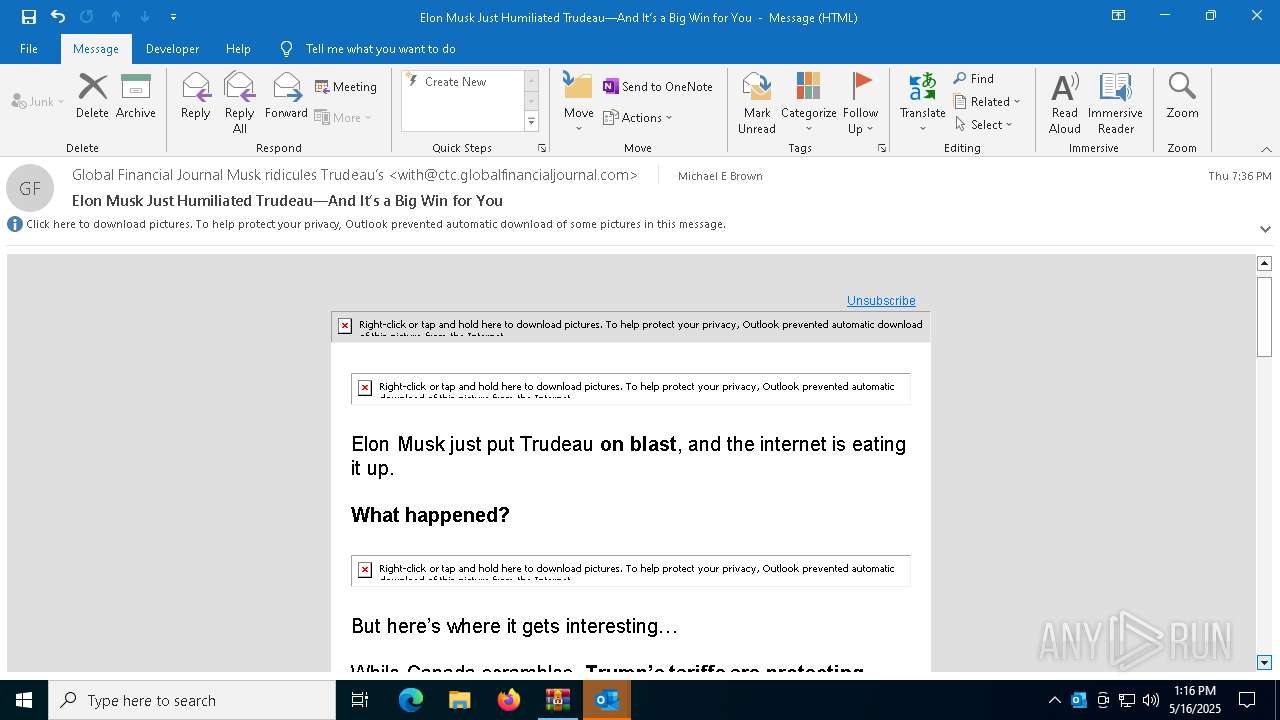Click the Michael E Brown recipient name
The height and width of the screenshot is (720, 1280).
pyautogui.click(x=720, y=176)
